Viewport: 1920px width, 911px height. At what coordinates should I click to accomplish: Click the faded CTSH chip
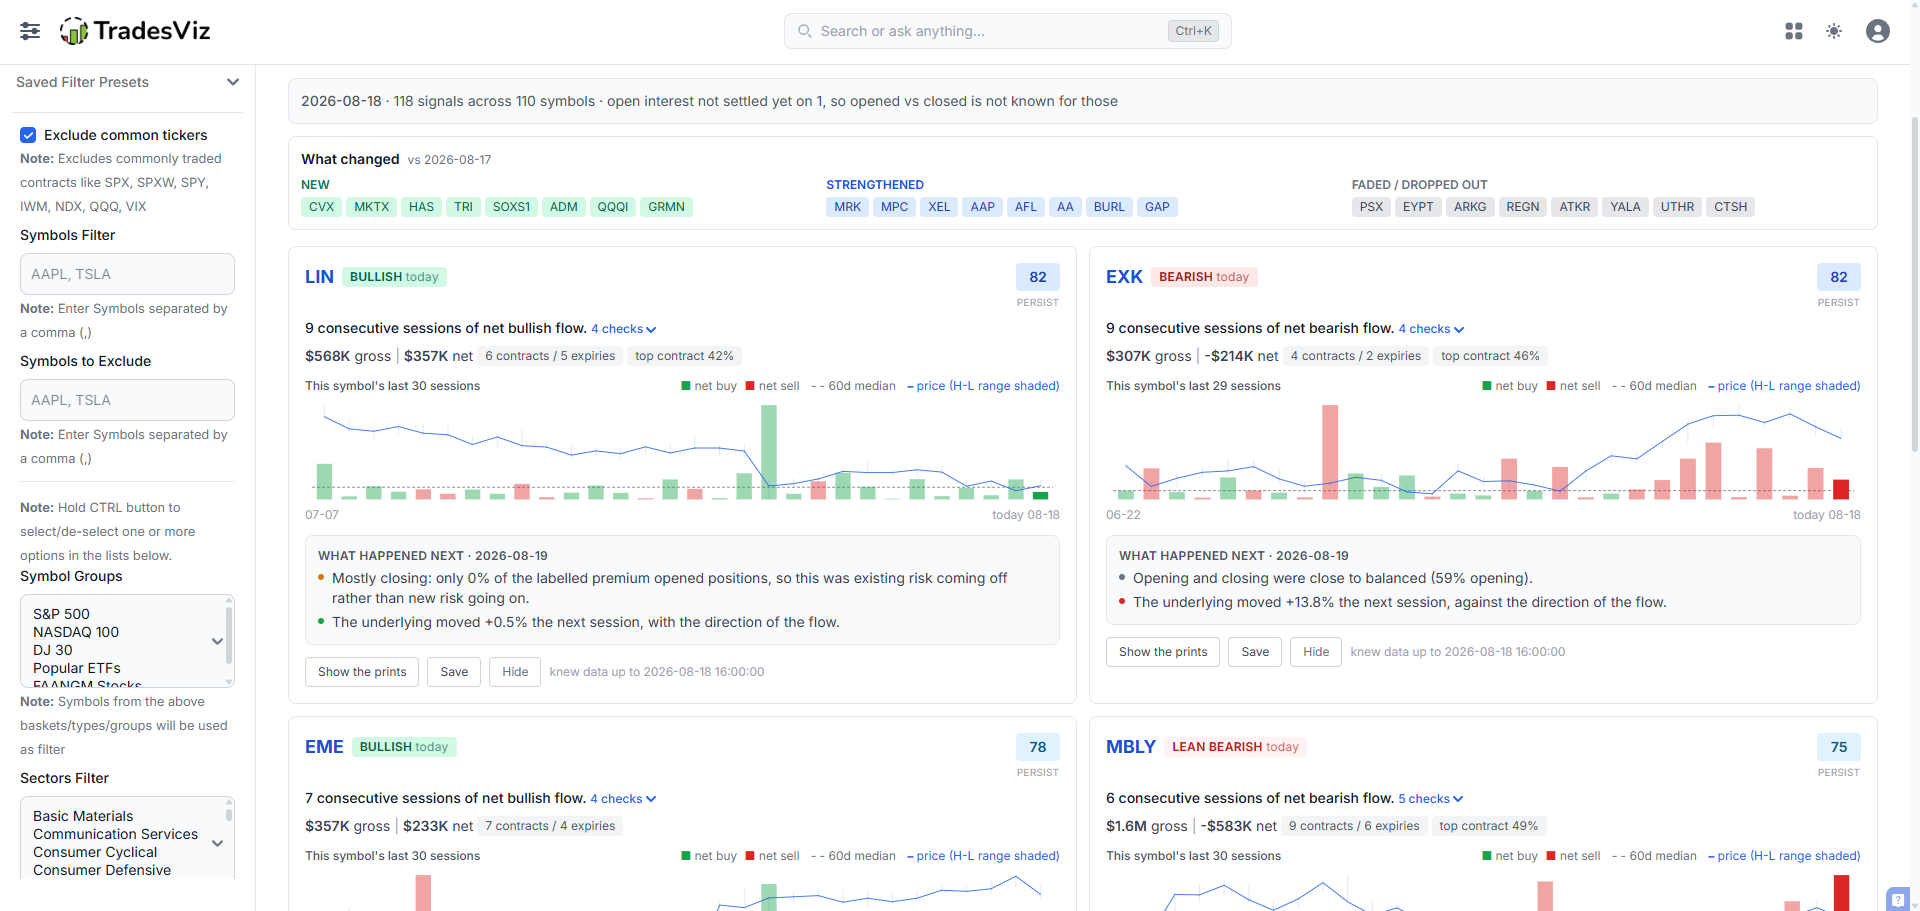click(1730, 207)
